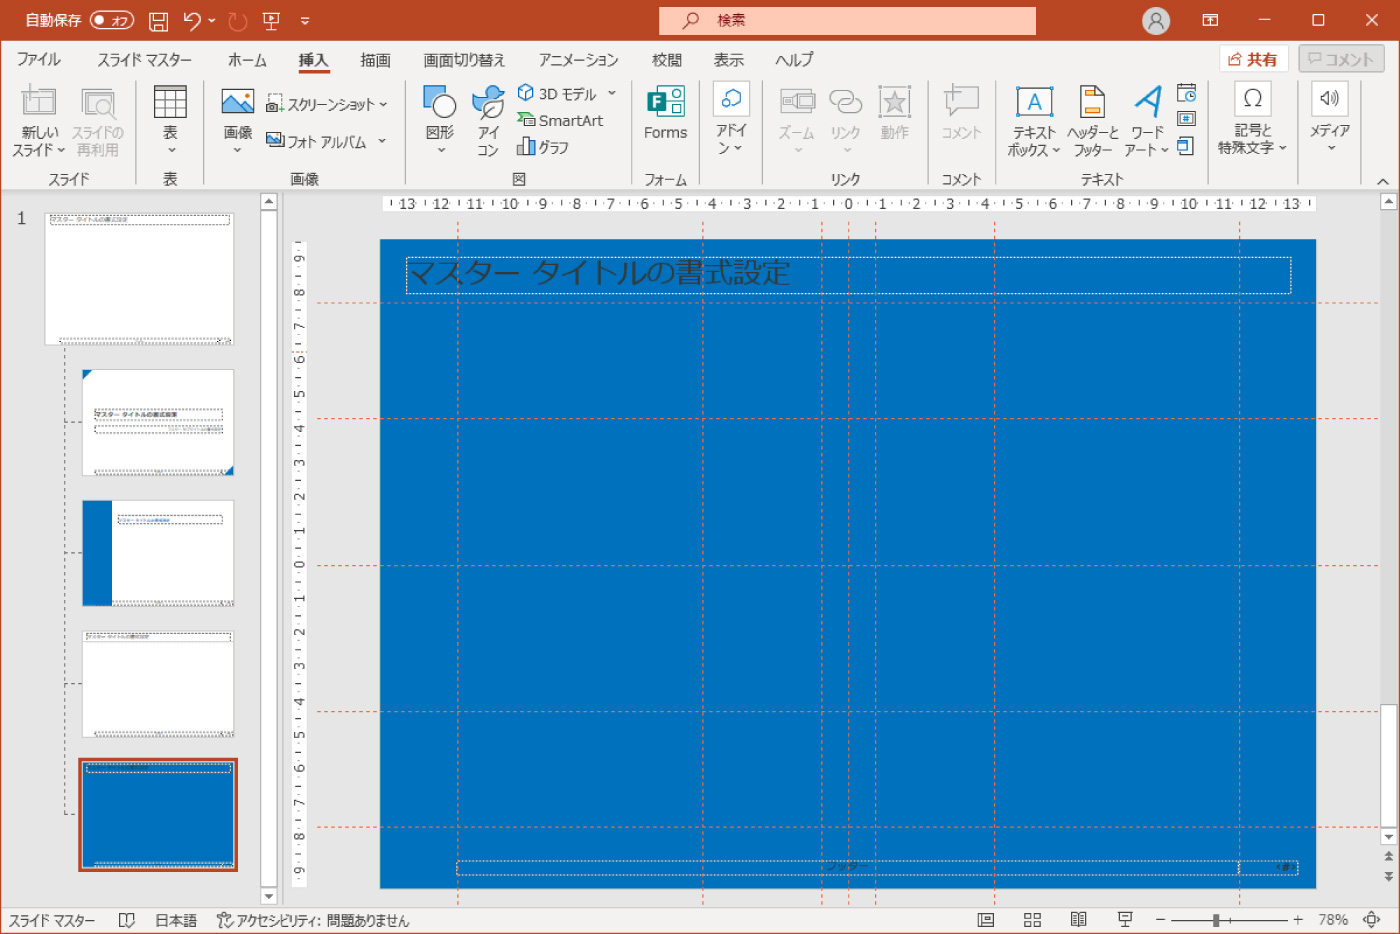Switch to Reading view icon
The image size is (1400, 934).
(x=1079, y=920)
